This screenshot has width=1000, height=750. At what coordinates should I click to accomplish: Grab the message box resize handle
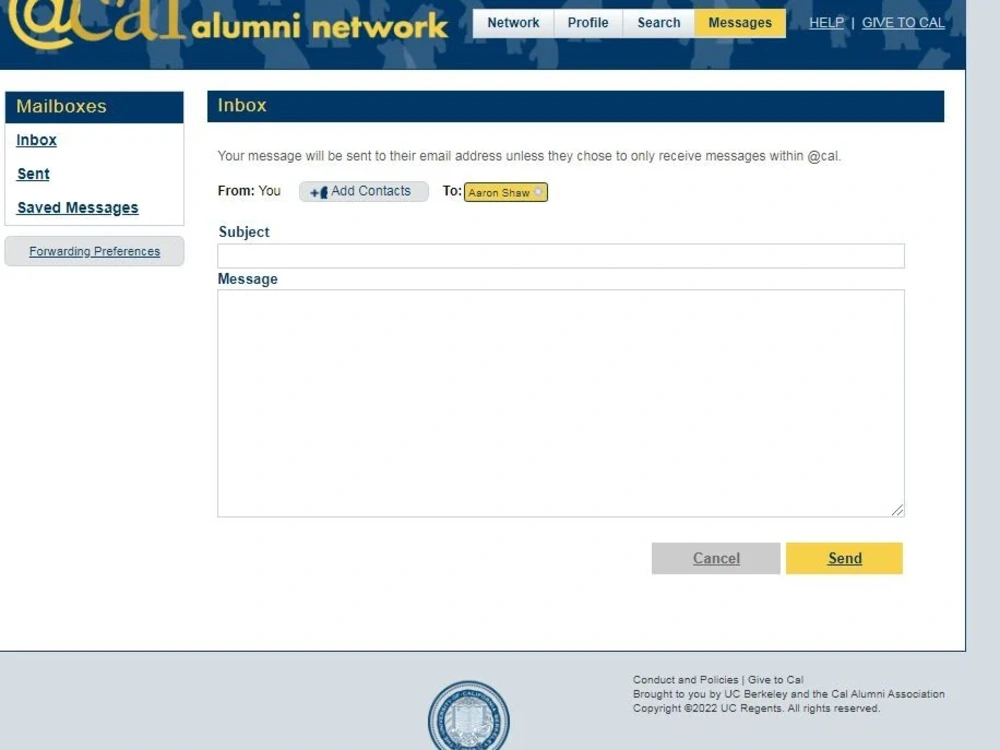coord(897,510)
